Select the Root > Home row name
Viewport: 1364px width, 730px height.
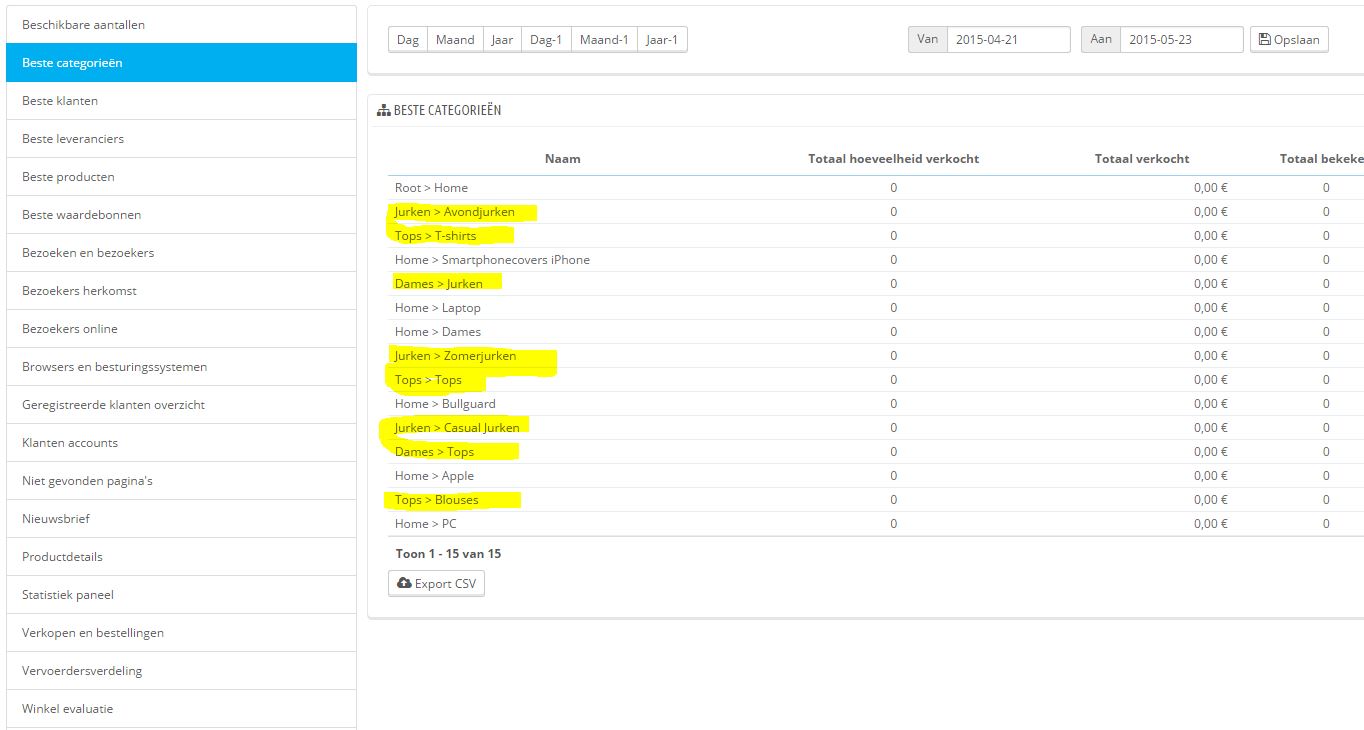click(x=431, y=188)
